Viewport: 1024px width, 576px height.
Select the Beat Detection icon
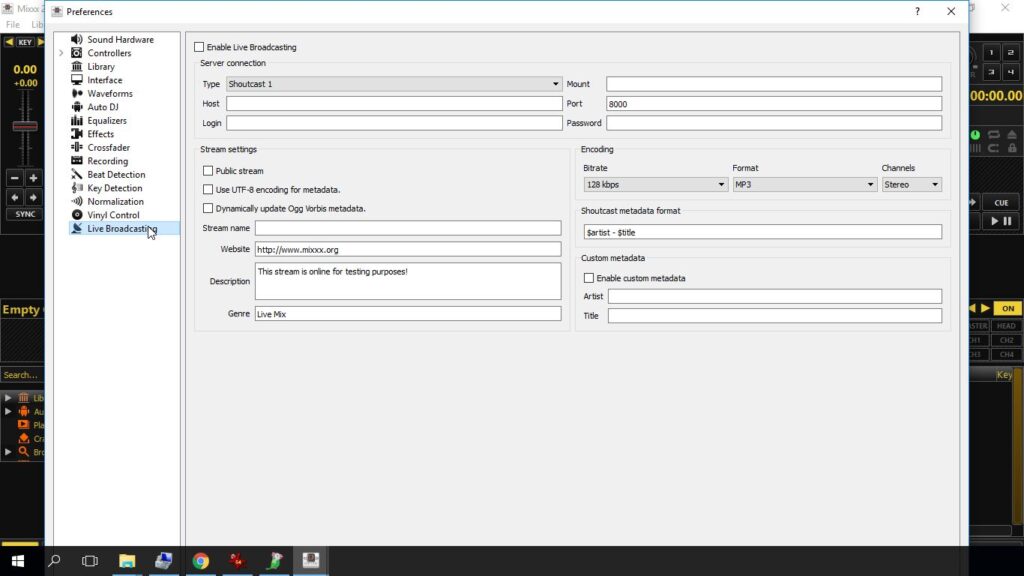point(77,174)
